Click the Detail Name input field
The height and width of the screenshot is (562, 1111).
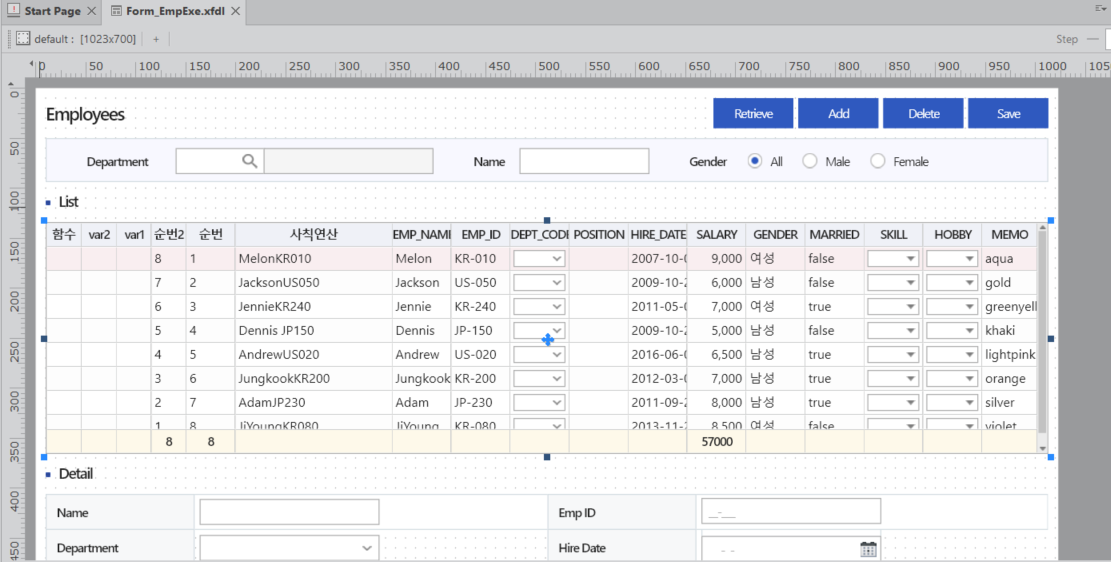289,512
